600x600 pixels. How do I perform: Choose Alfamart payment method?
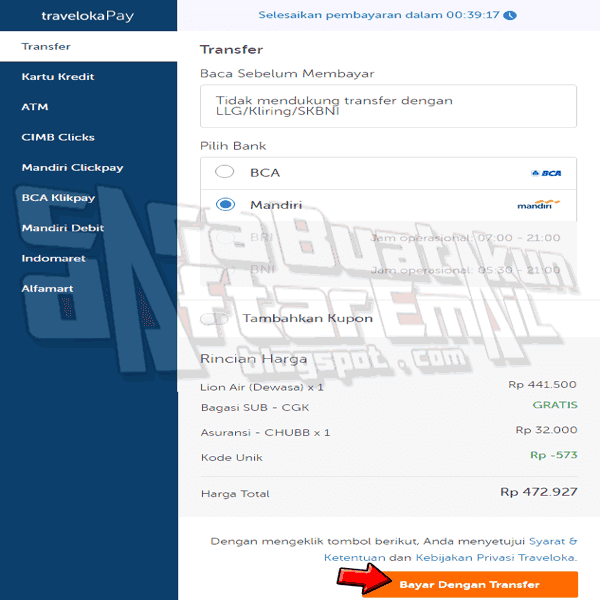tap(47, 289)
